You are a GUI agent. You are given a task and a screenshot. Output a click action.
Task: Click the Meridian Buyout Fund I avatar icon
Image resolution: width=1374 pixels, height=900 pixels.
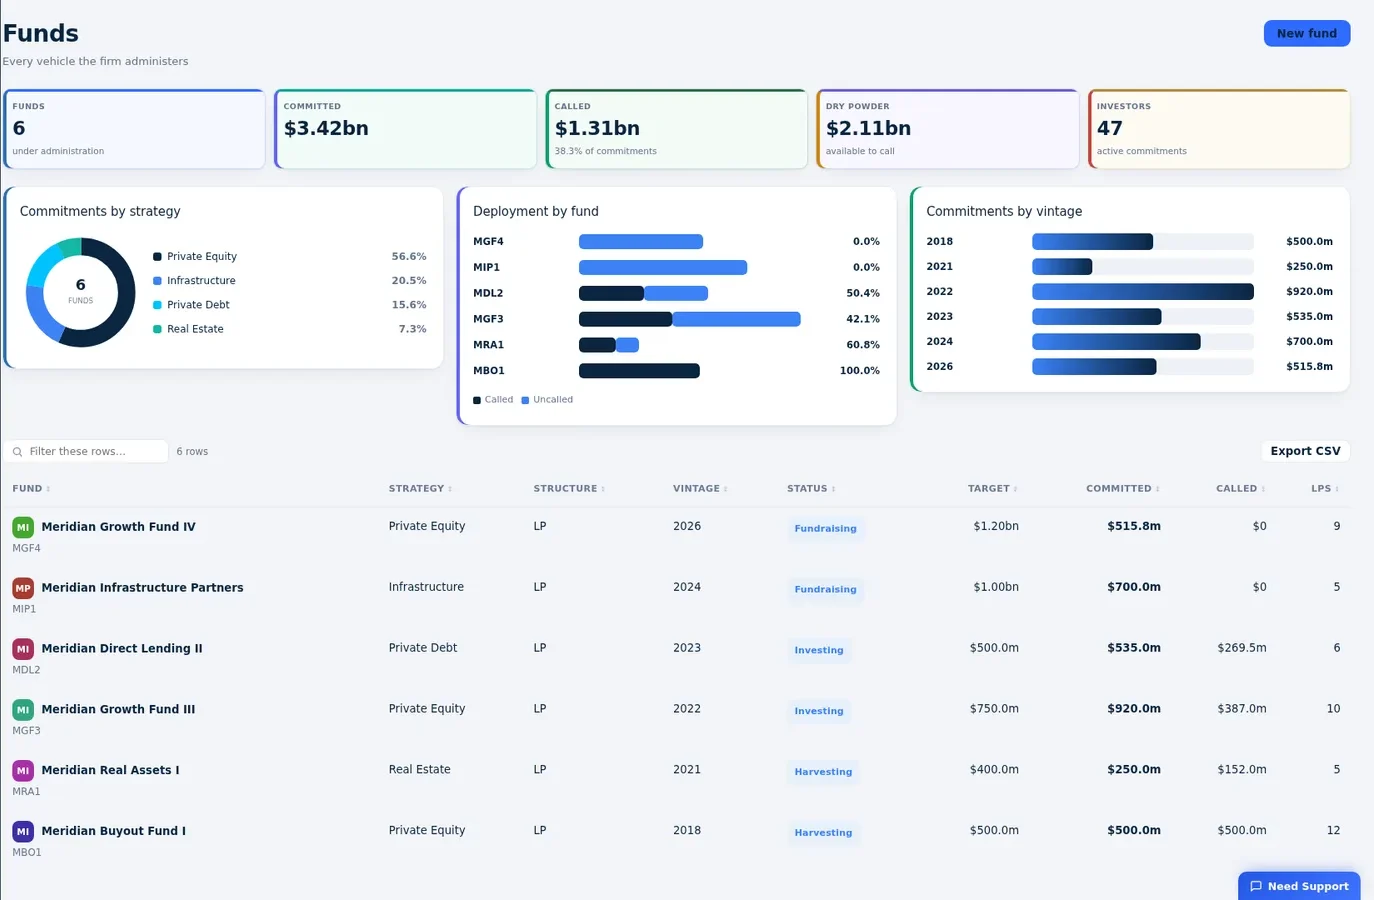(x=23, y=831)
